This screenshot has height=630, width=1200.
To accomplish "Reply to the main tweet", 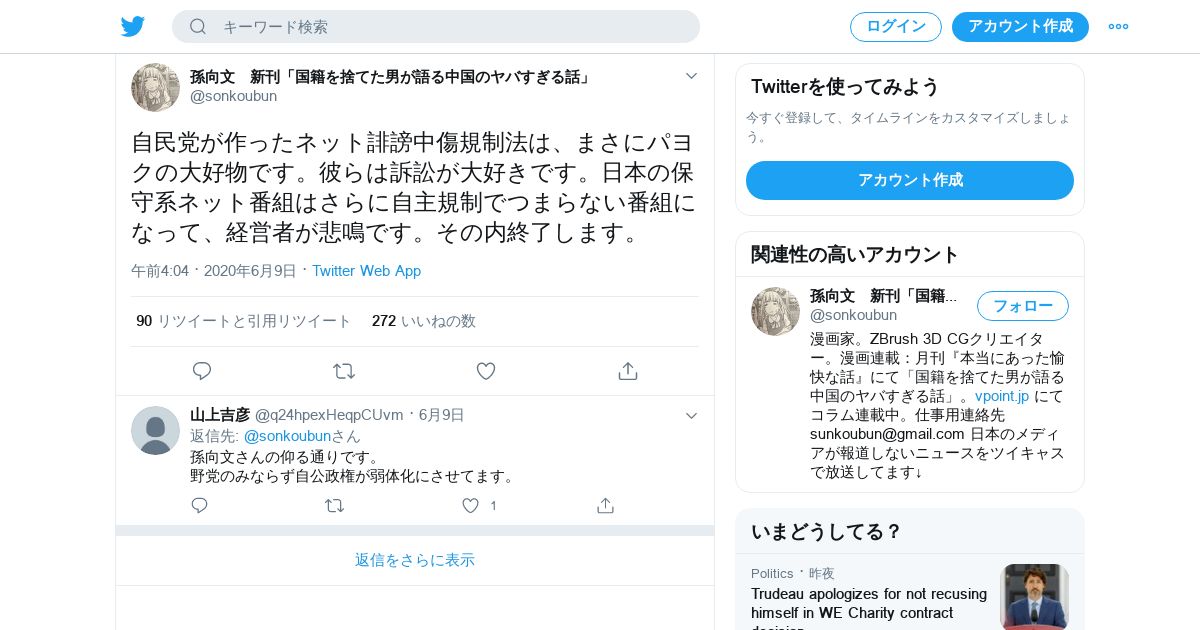I will (202, 371).
